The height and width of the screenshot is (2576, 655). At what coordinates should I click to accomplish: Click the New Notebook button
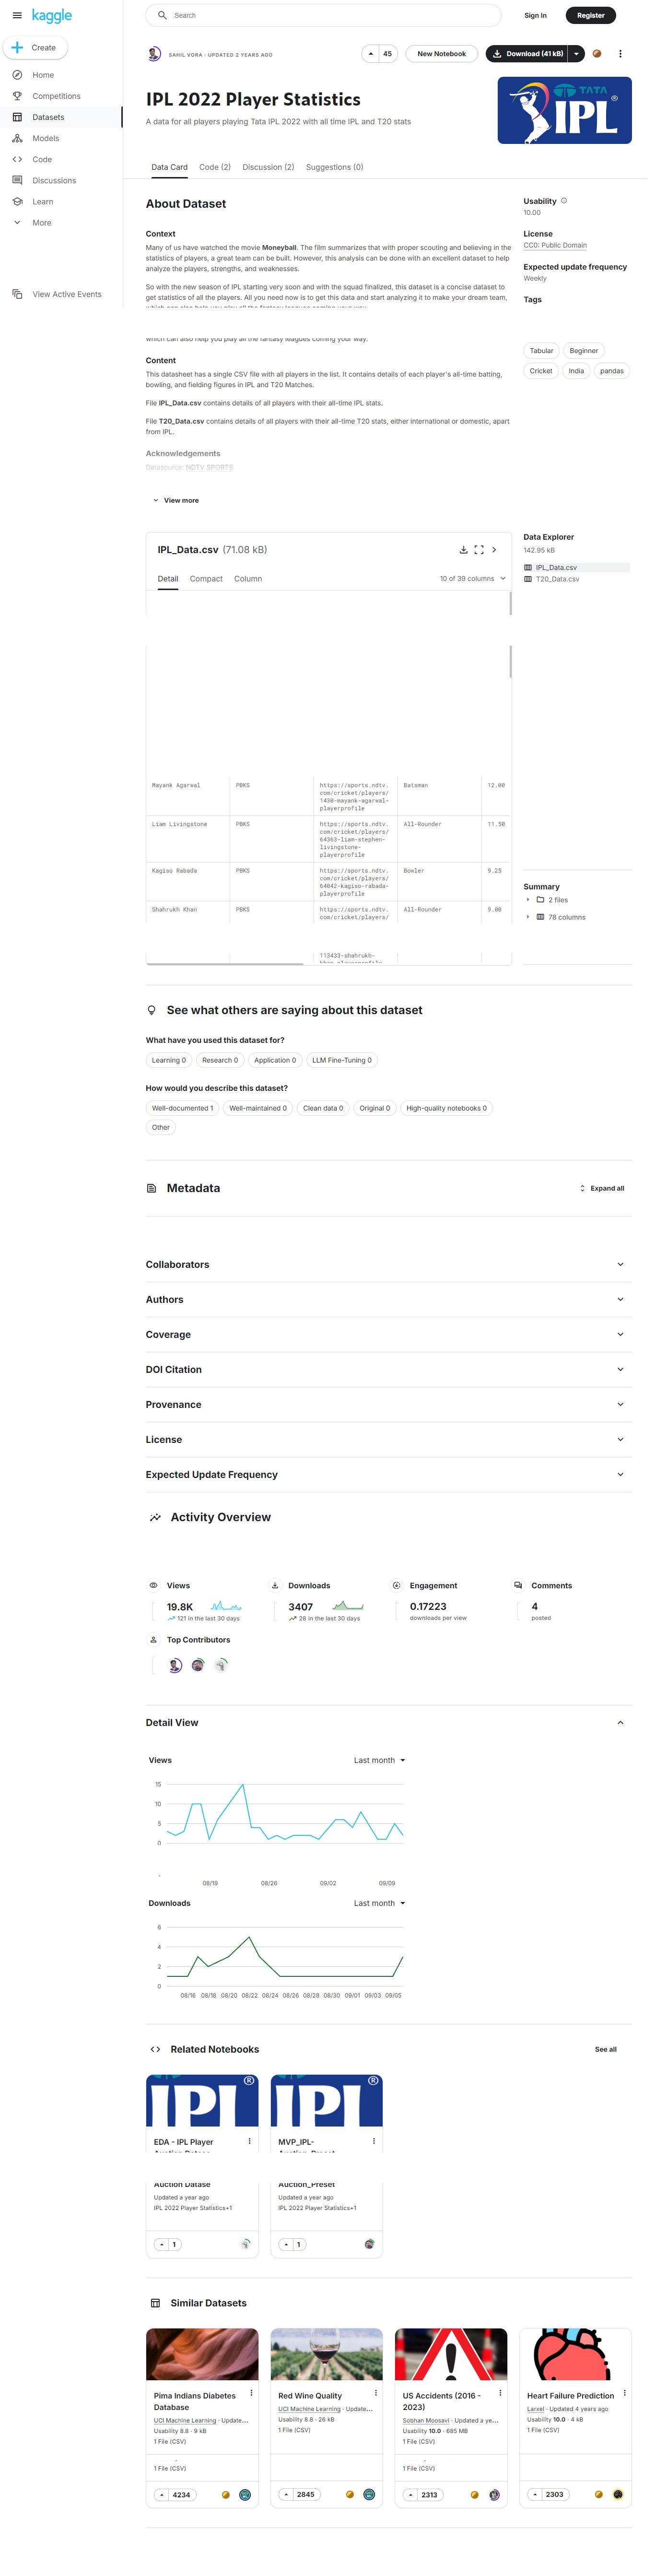[441, 54]
